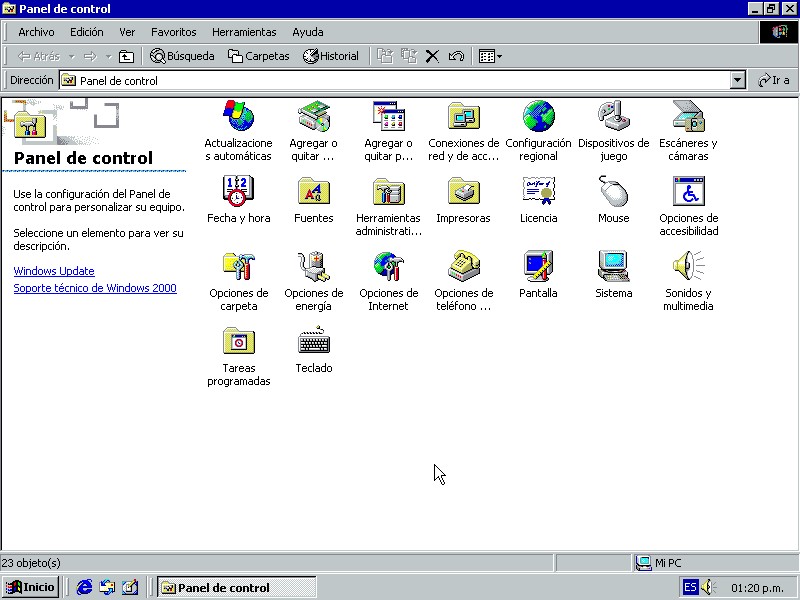The width and height of the screenshot is (800, 600).
Task: Open the Archivo menu
Action: (36, 32)
